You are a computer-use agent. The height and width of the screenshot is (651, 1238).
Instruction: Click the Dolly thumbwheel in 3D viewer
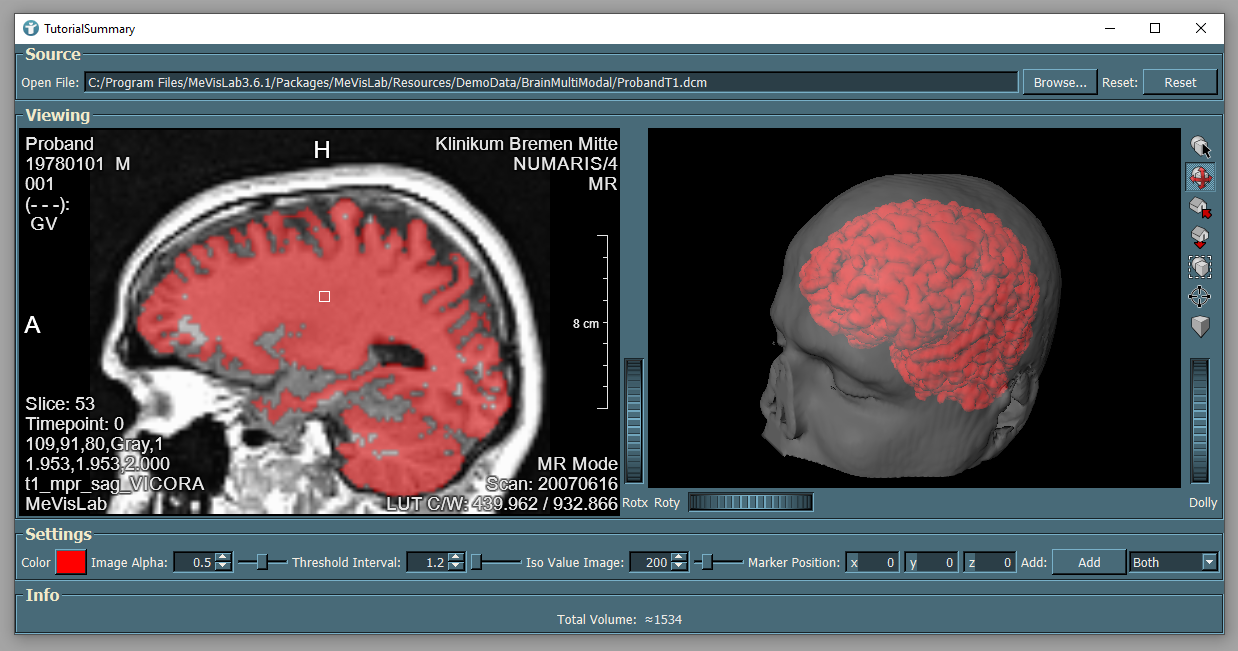1199,421
